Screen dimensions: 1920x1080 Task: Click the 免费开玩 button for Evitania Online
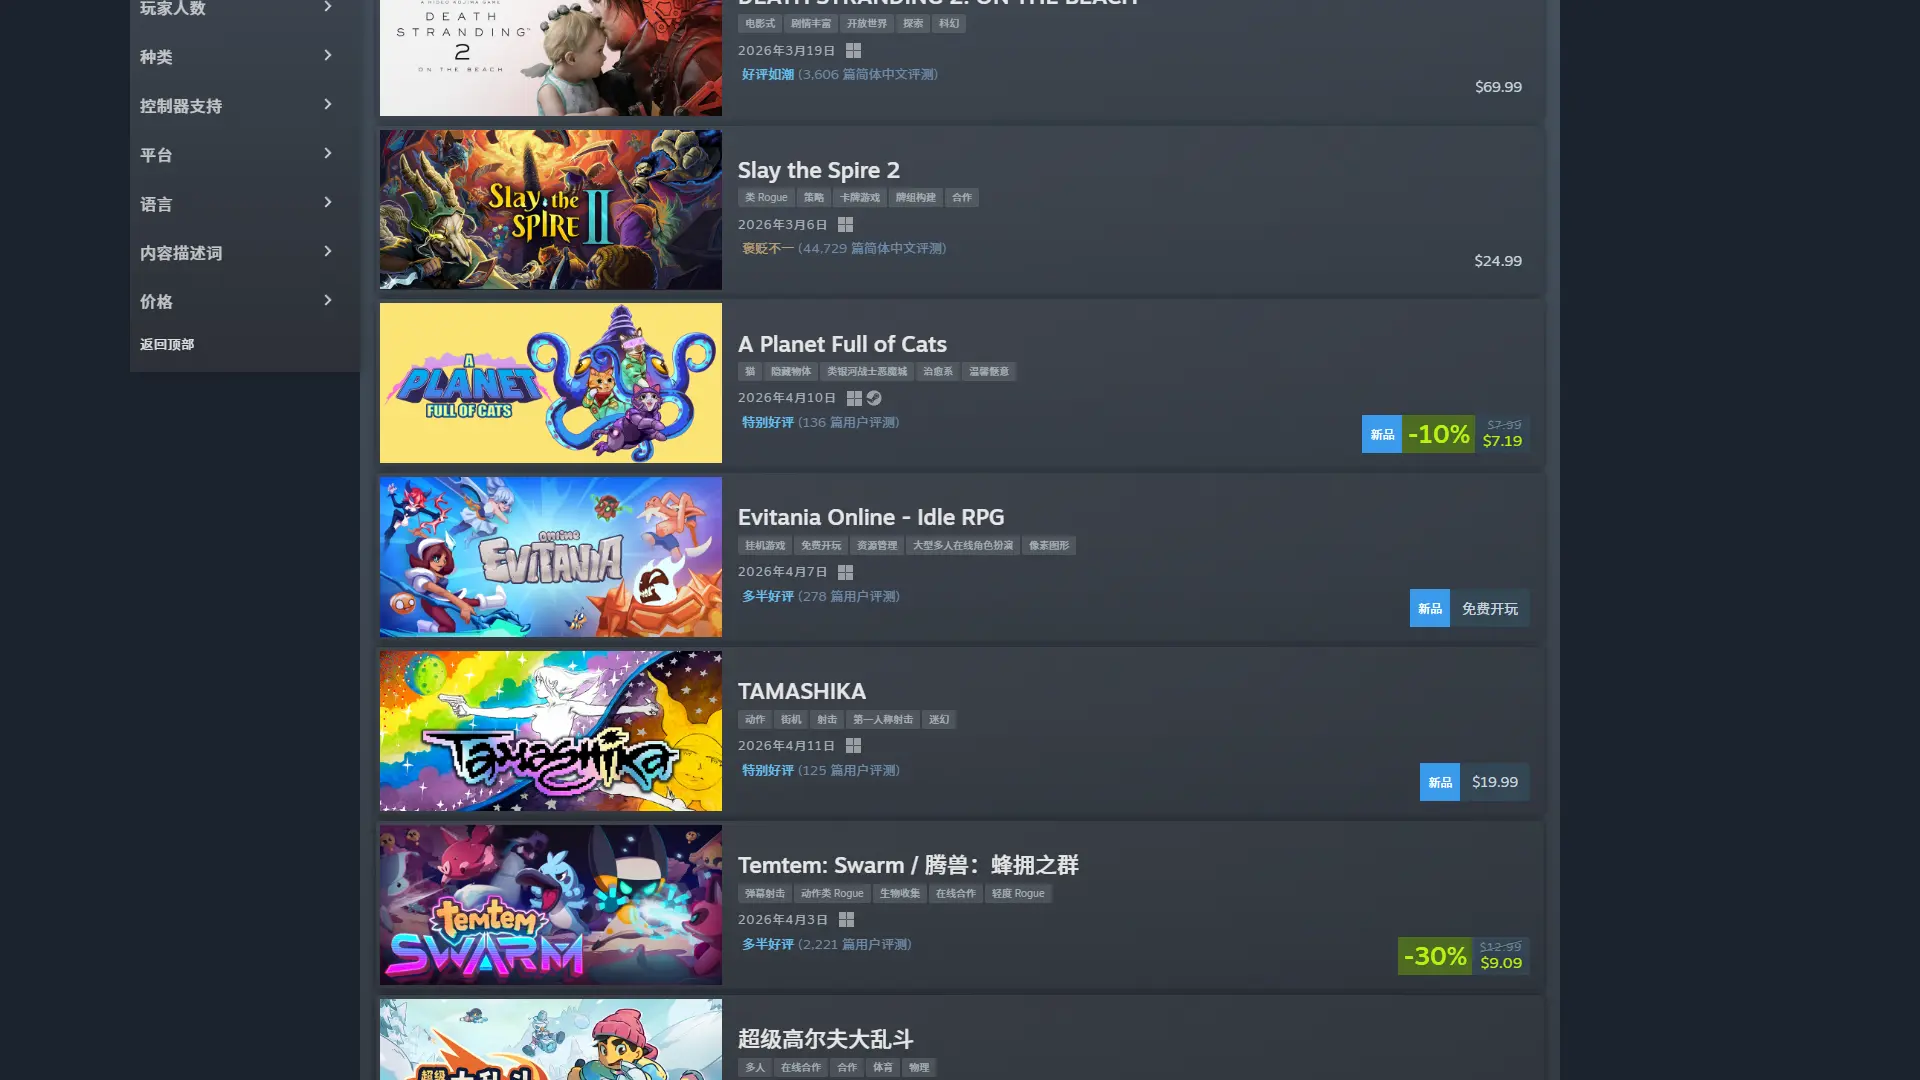point(1490,608)
